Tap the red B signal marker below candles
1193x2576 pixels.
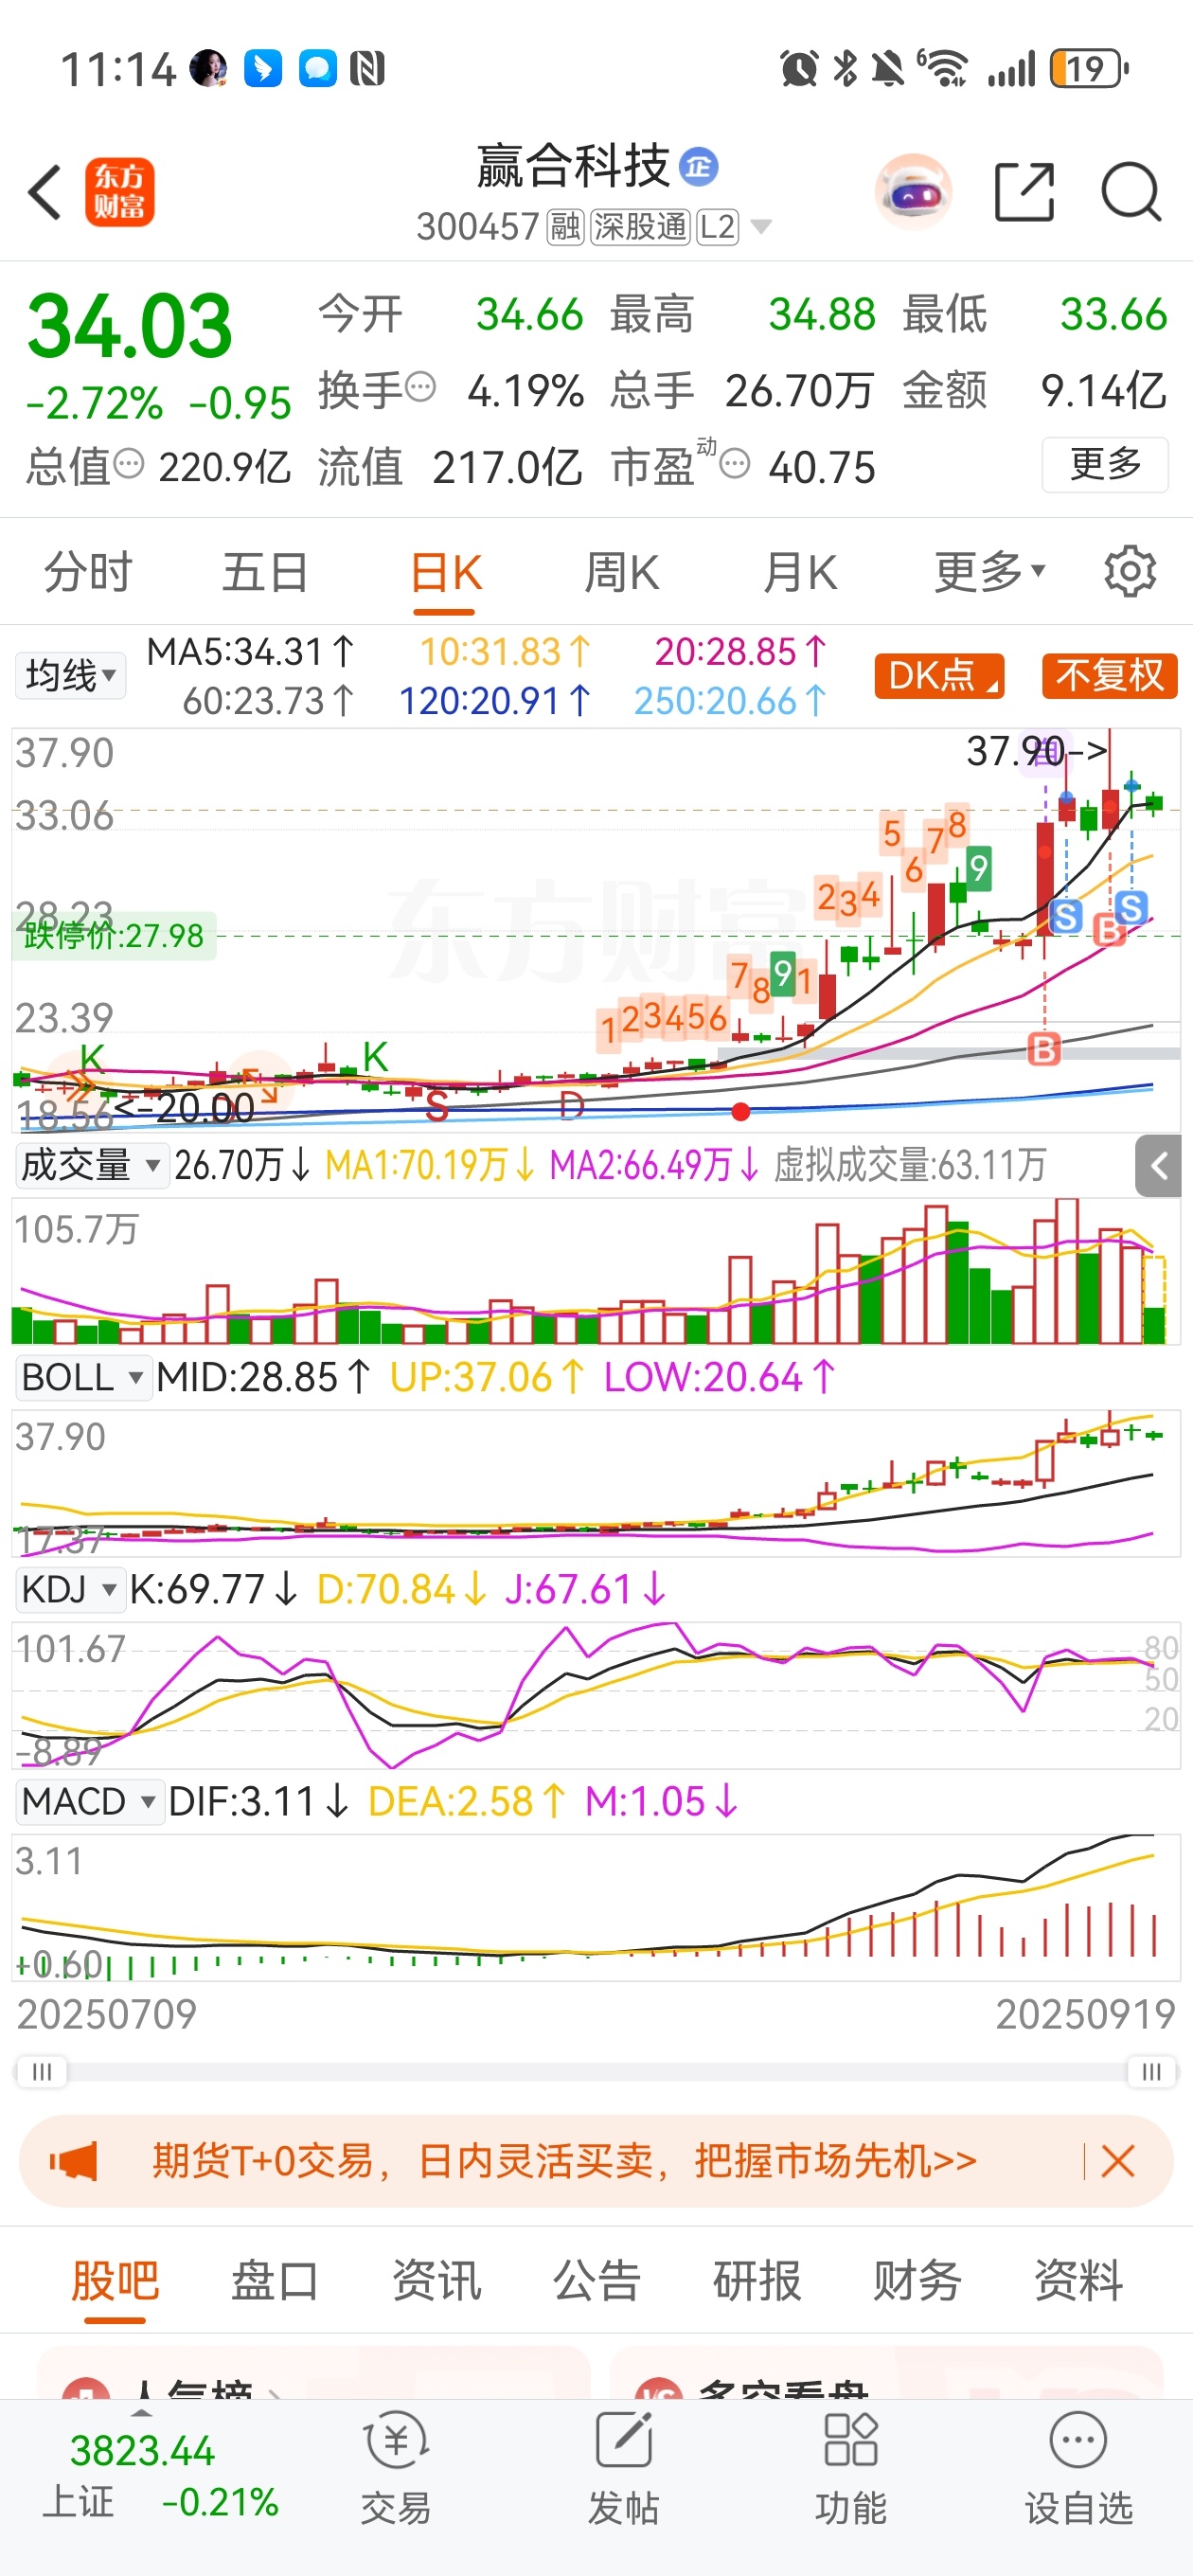(x=1043, y=1050)
